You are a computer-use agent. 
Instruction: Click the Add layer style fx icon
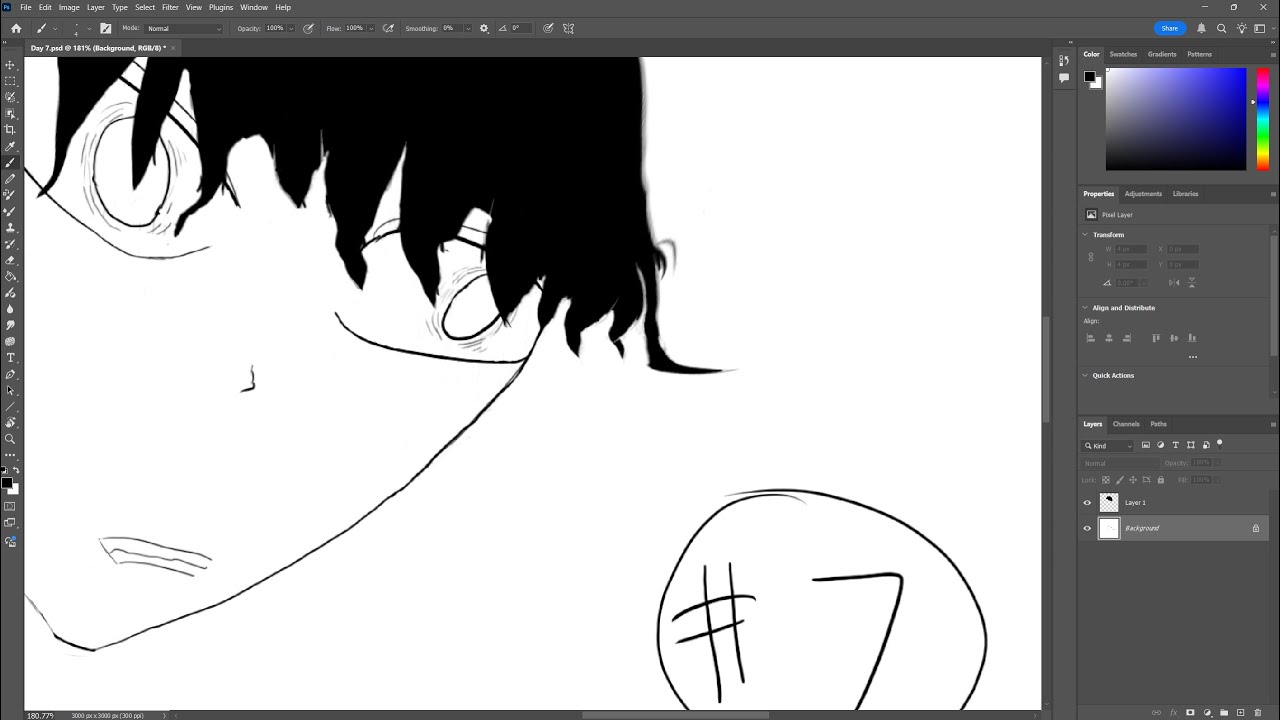(x=1174, y=712)
